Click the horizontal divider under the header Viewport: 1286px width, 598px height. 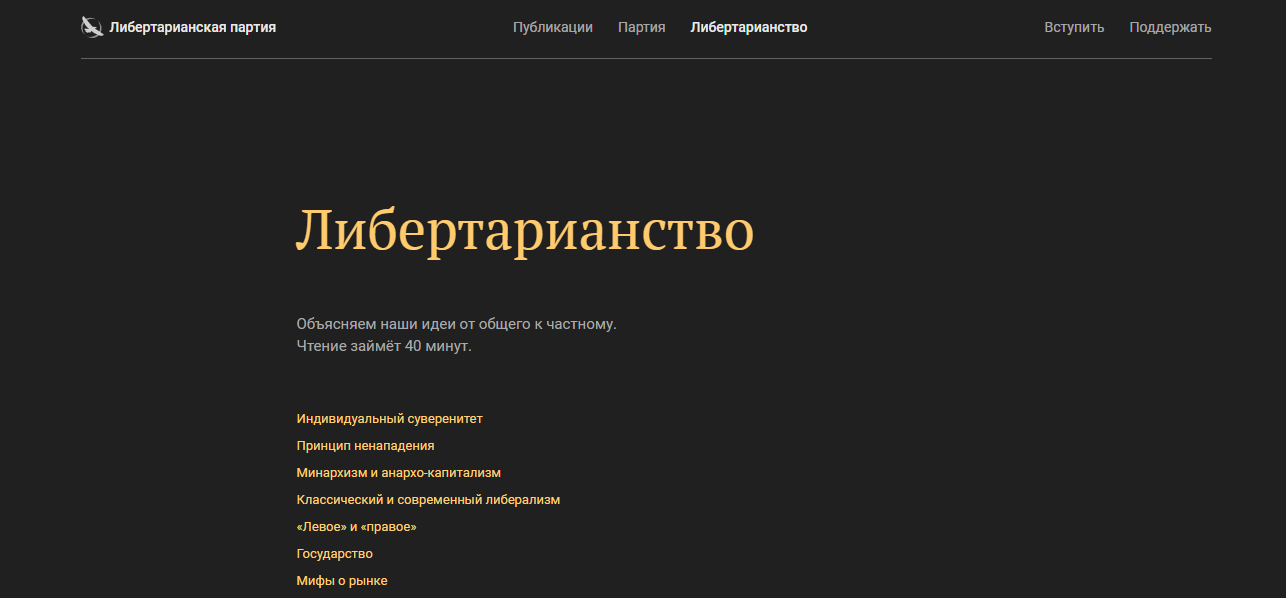point(646,59)
